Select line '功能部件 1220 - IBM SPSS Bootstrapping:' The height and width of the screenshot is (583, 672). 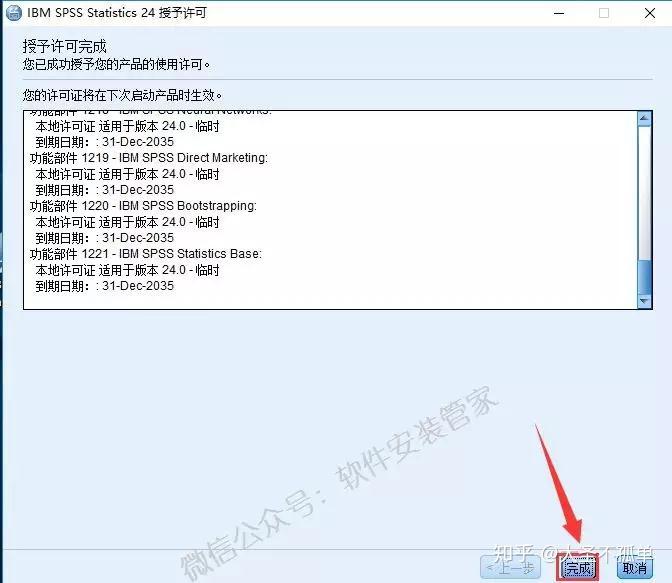coord(143,206)
